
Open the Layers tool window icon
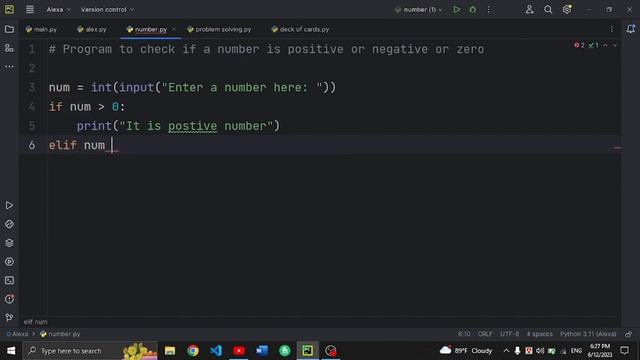tap(9, 243)
